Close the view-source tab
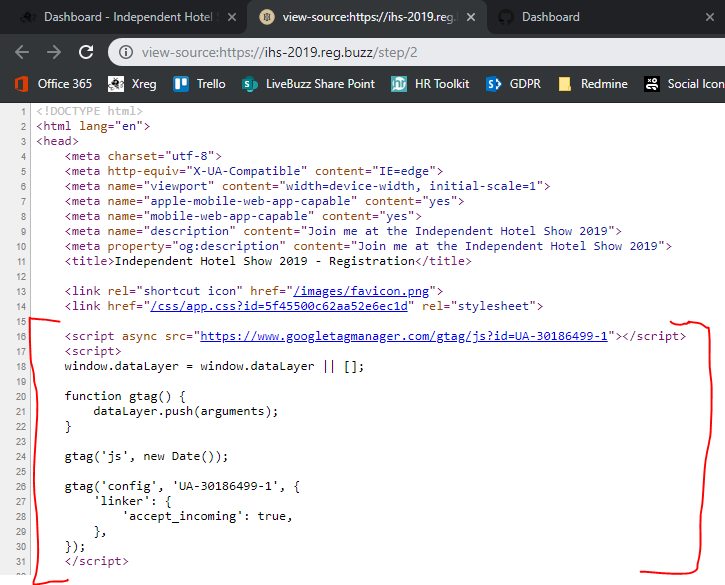725x585 pixels. 471,17
